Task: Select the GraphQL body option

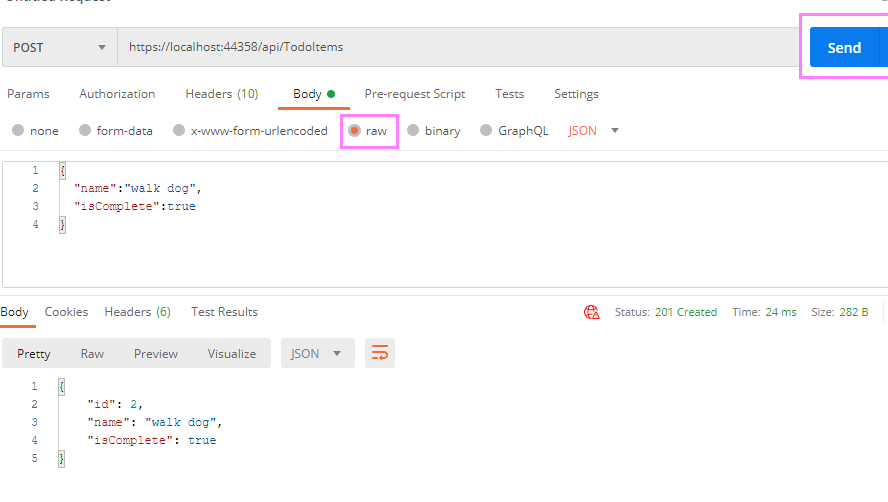Action: 514,131
